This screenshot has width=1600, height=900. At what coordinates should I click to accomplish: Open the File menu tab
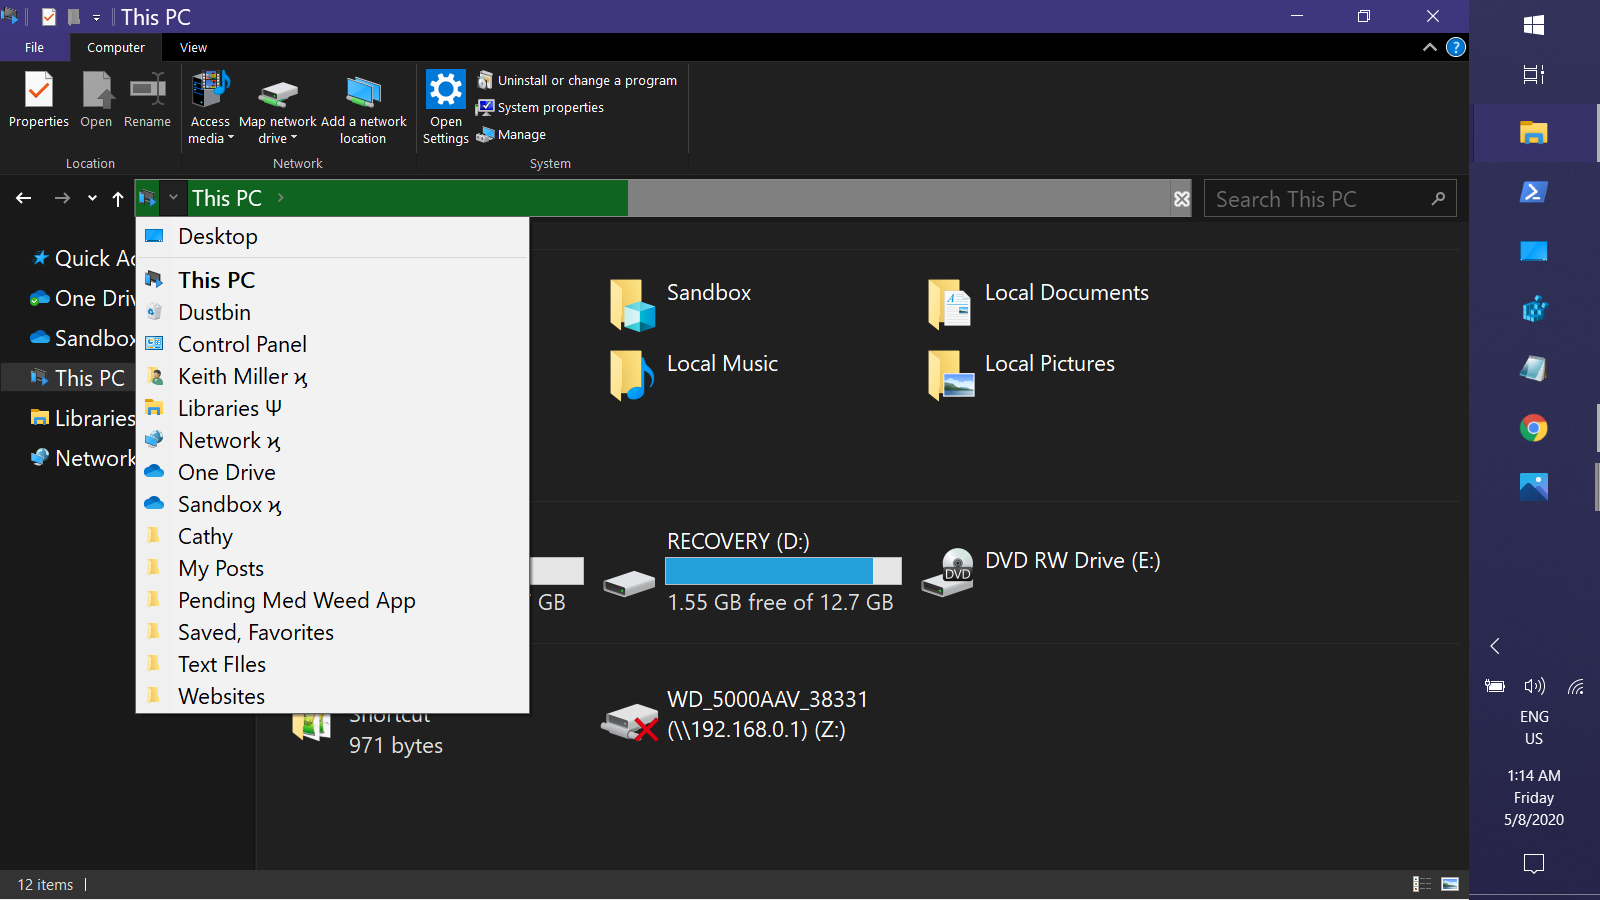click(35, 47)
